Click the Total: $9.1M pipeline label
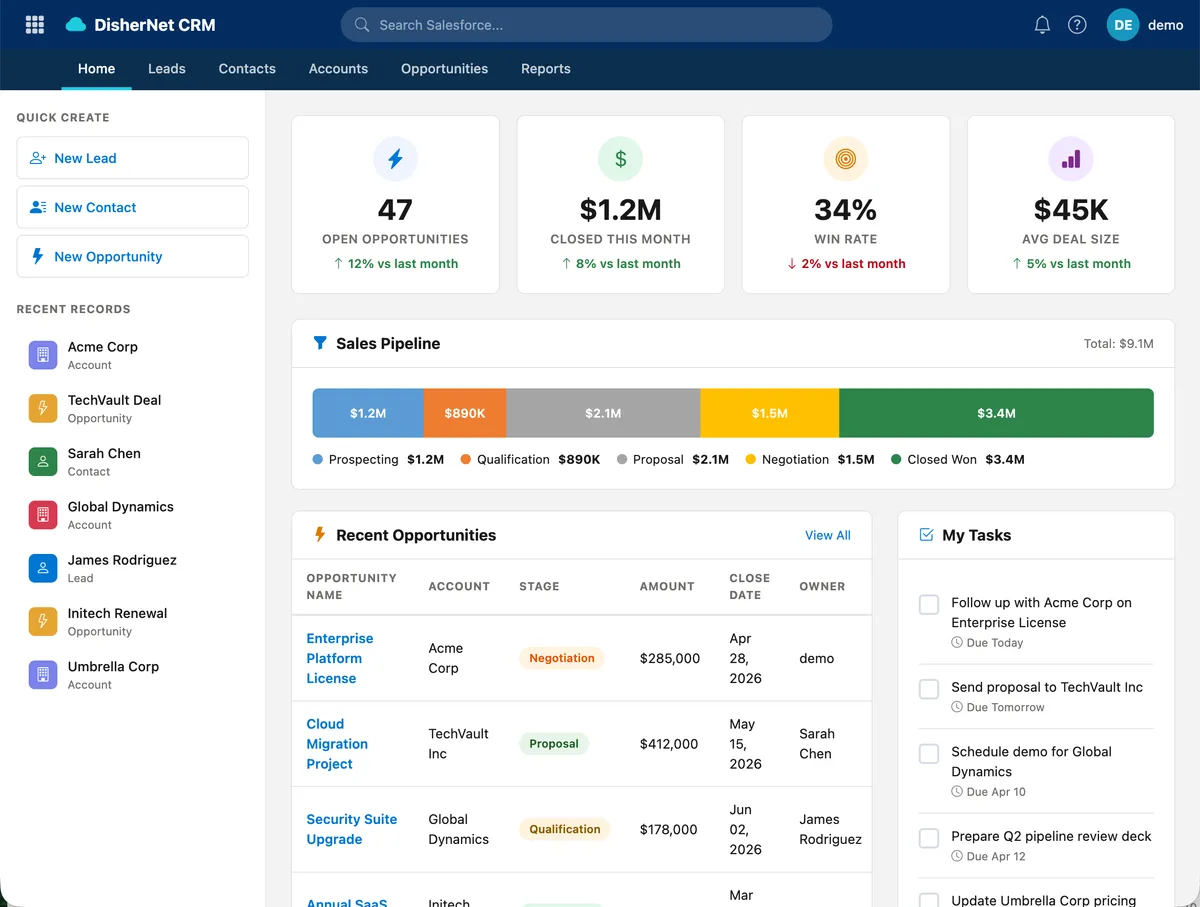This screenshot has height=907, width=1200. (1119, 343)
